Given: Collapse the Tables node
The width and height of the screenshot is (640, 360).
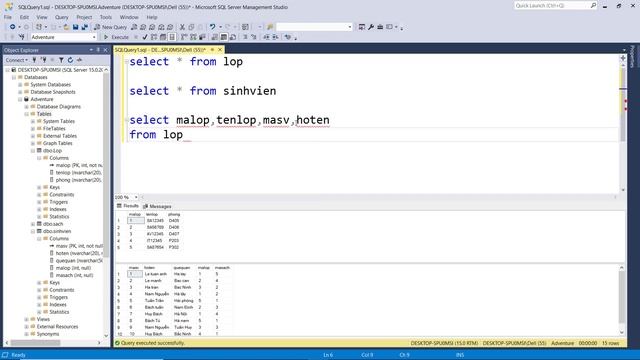Looking at the screenshot, I should (27, 114).
